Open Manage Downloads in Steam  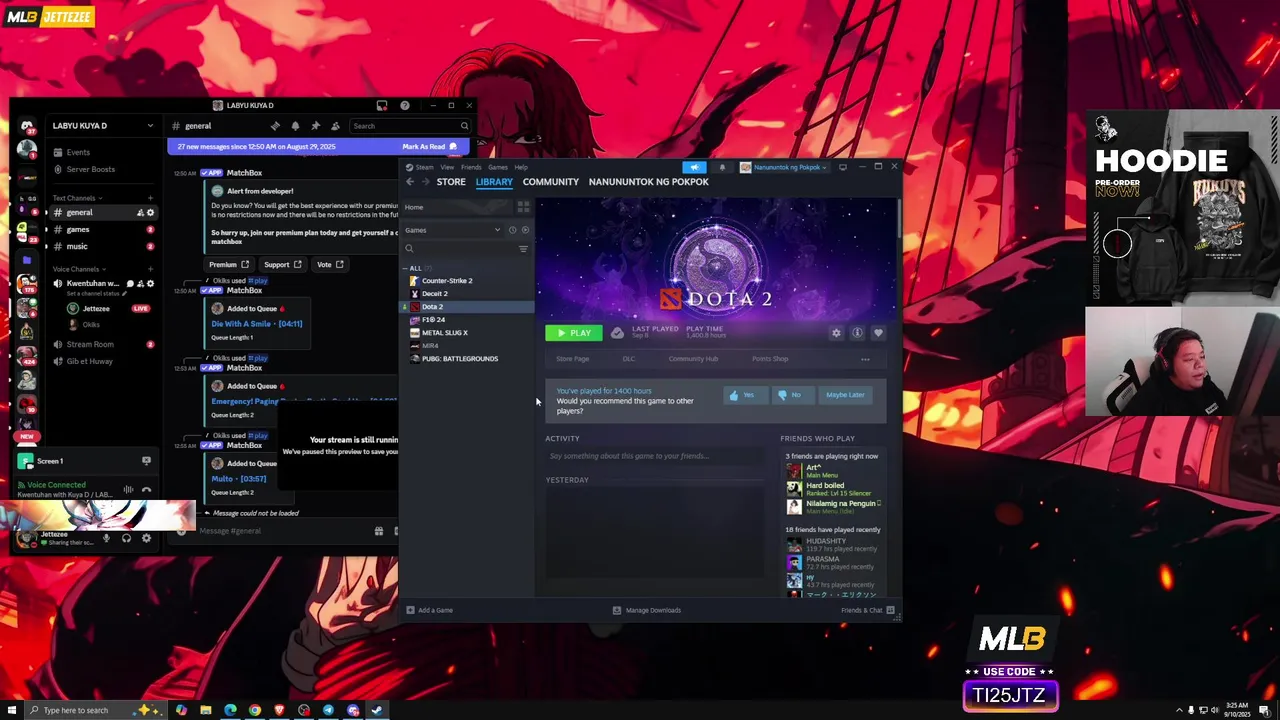(x=647, y=610)
